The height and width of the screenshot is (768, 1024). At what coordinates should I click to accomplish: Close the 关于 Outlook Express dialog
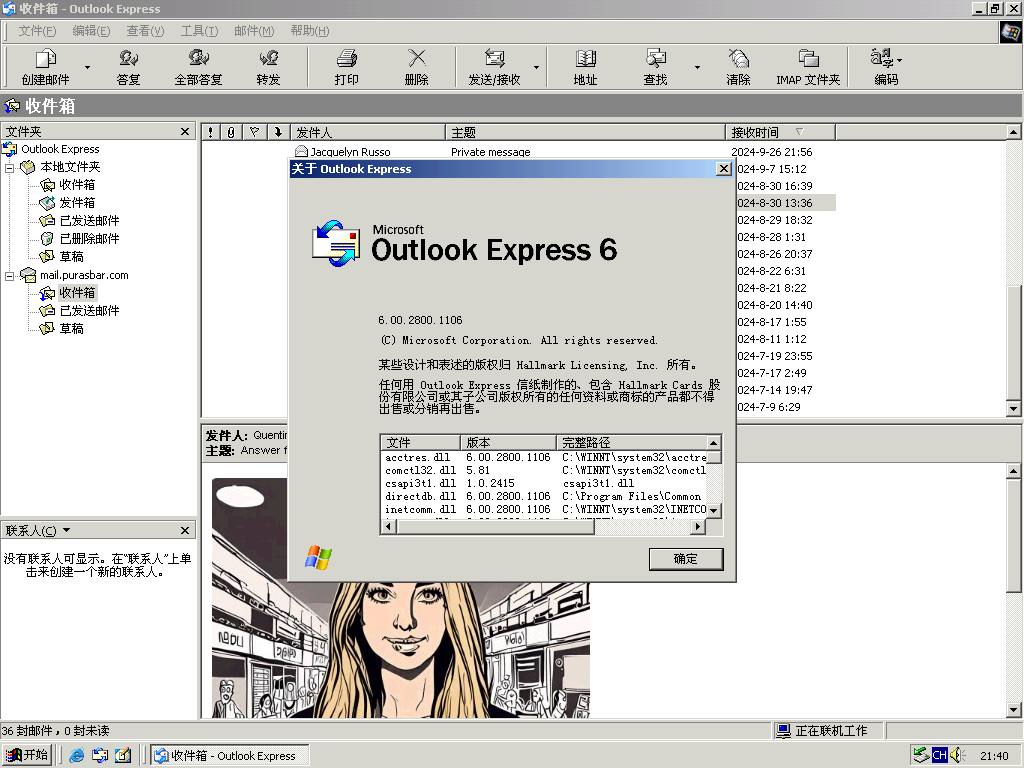pos(724,169)
